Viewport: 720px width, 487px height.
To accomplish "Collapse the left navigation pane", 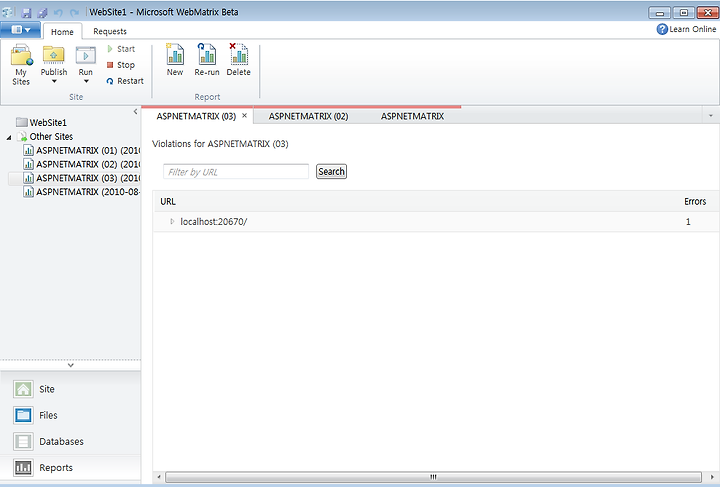I will [135, 112].
